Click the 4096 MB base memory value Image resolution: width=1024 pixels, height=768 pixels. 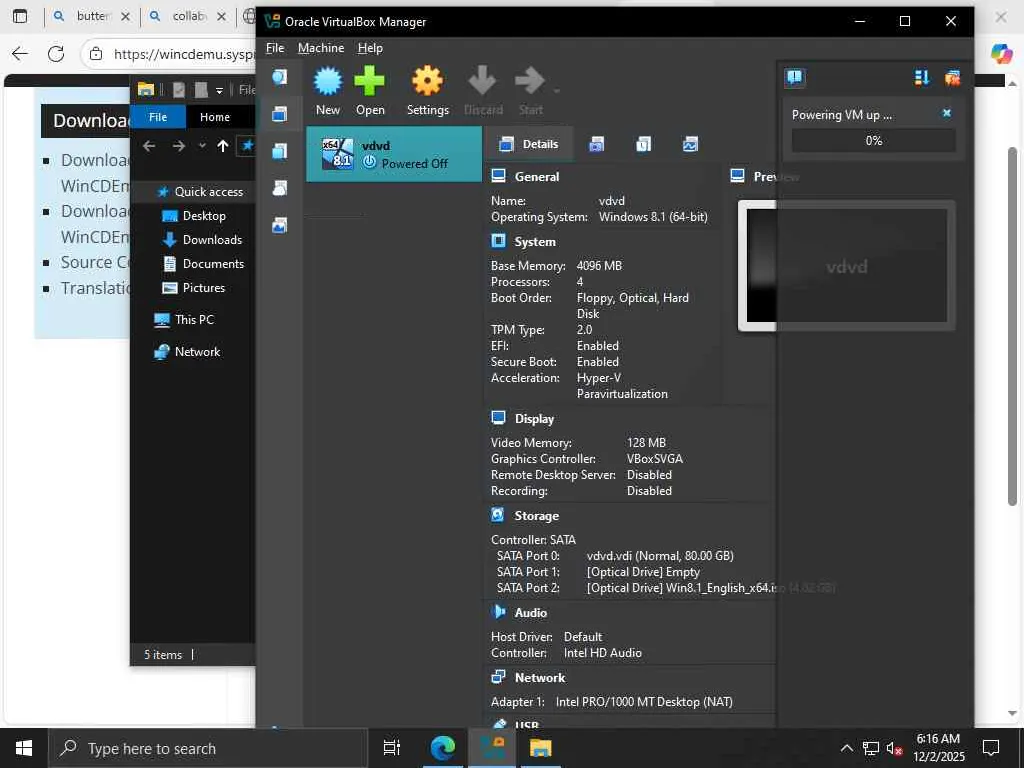click(599, 266)
